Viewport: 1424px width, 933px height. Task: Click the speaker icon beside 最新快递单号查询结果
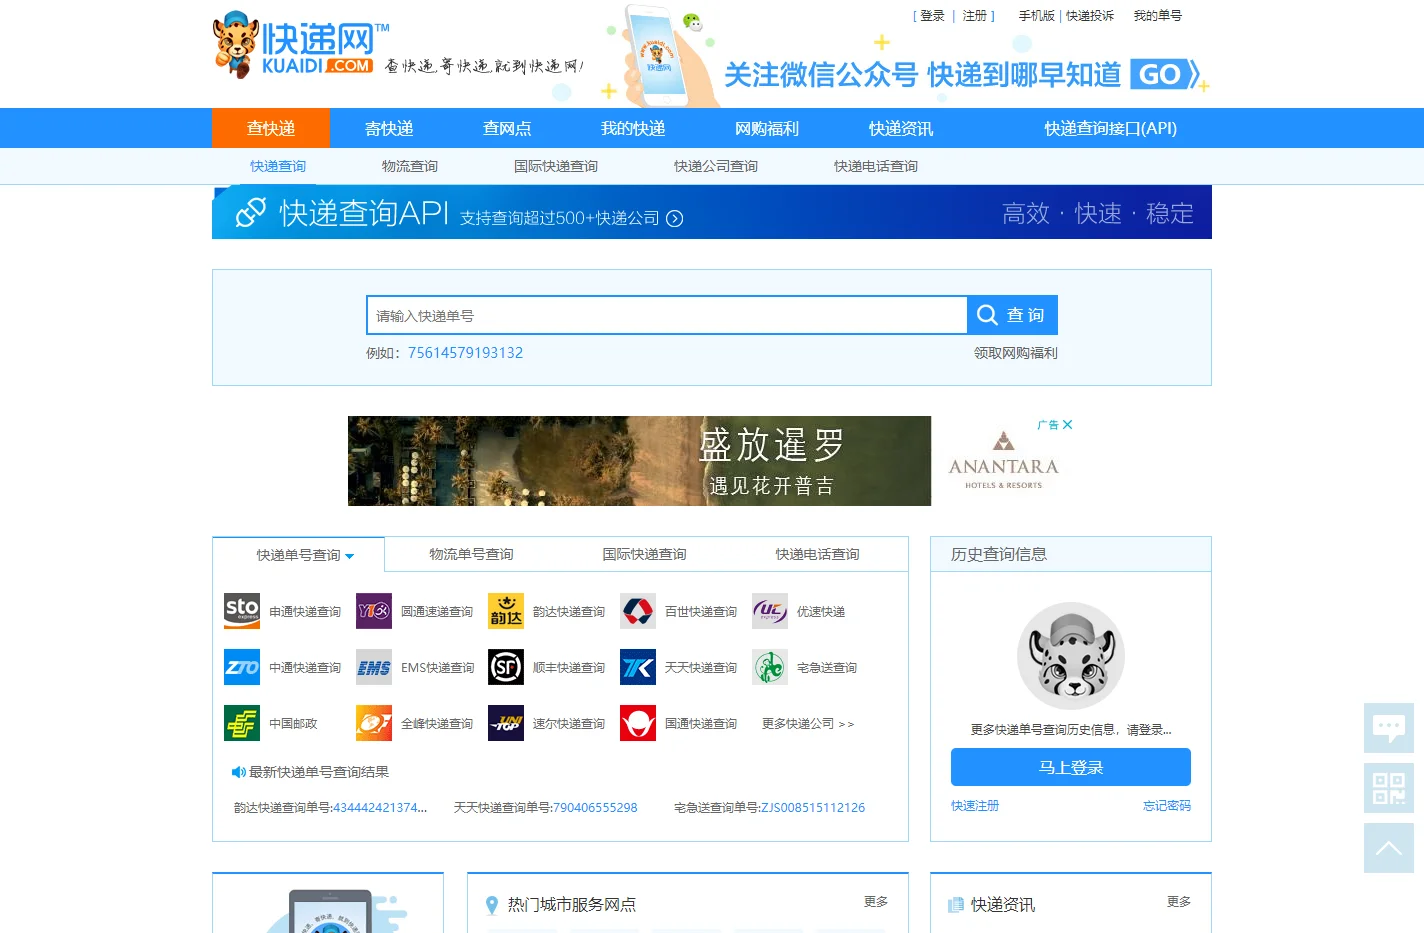(x=238, y=772)
